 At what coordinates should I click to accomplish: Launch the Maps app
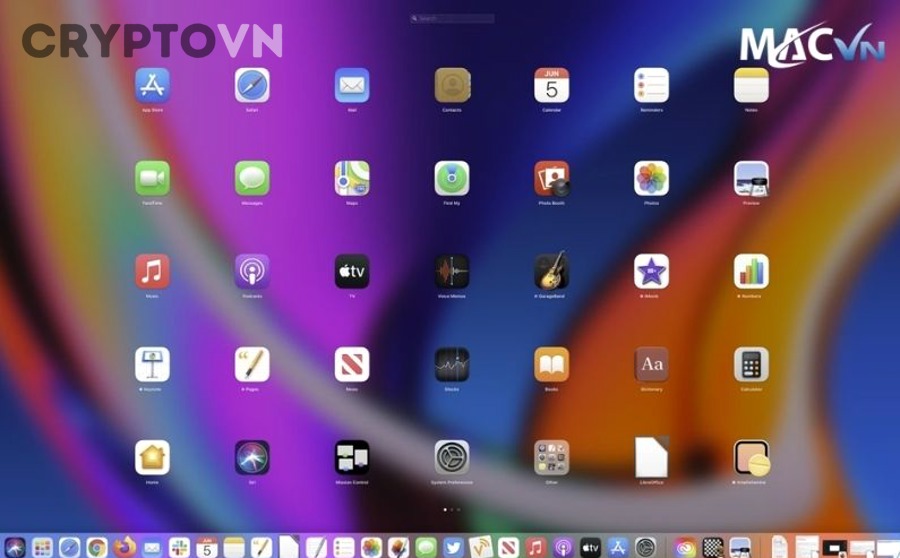(x=352, y=178)
